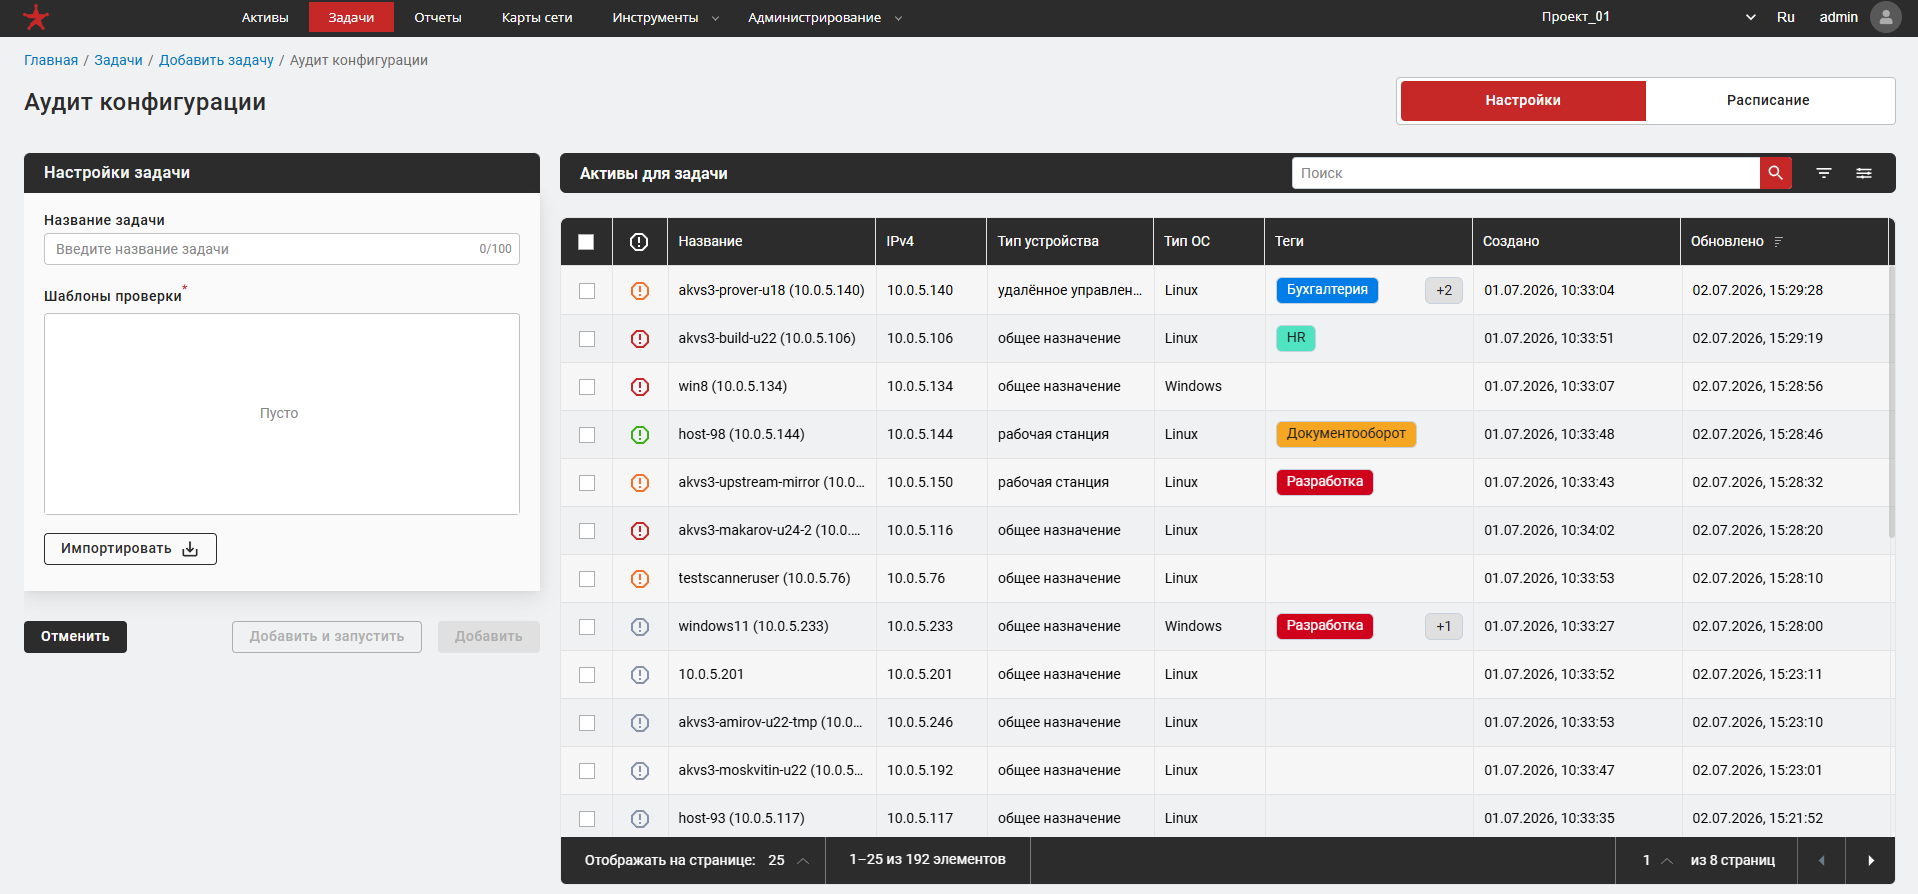1918x894 pixels.
Task: Click the red star logo
Action: click(x=36, y=17)
